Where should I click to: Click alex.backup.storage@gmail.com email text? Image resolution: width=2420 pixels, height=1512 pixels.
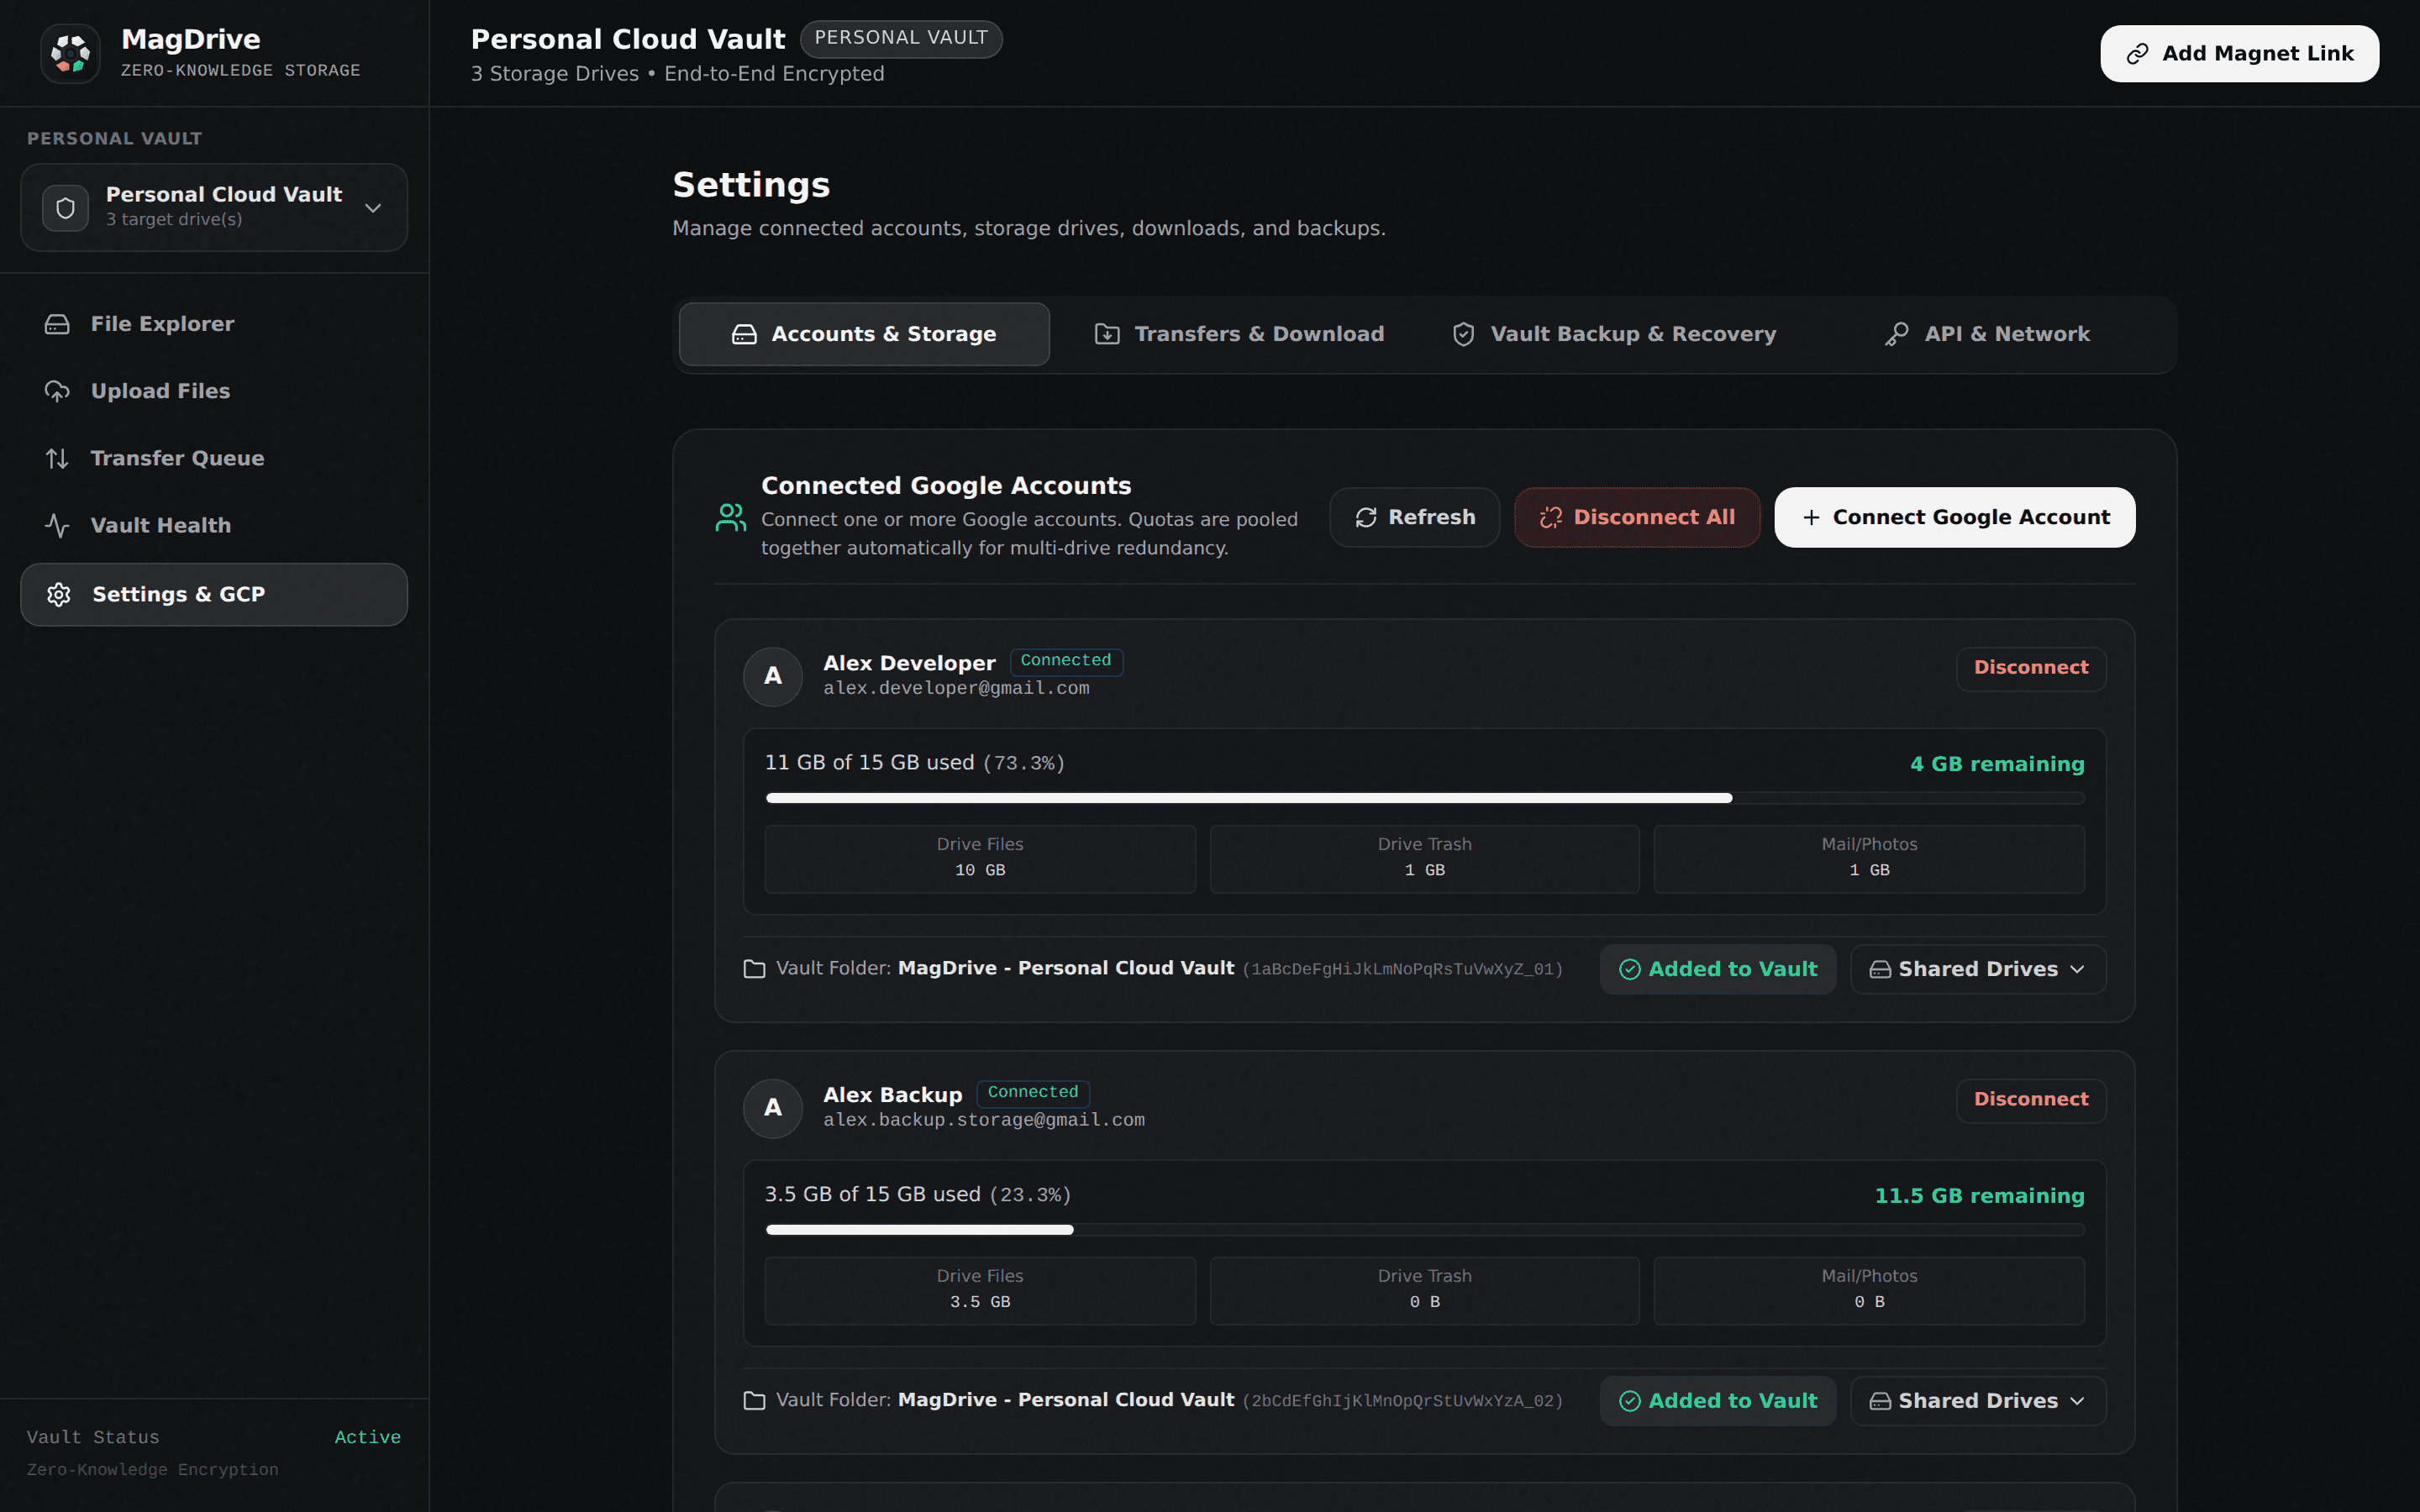point(984,1121)
